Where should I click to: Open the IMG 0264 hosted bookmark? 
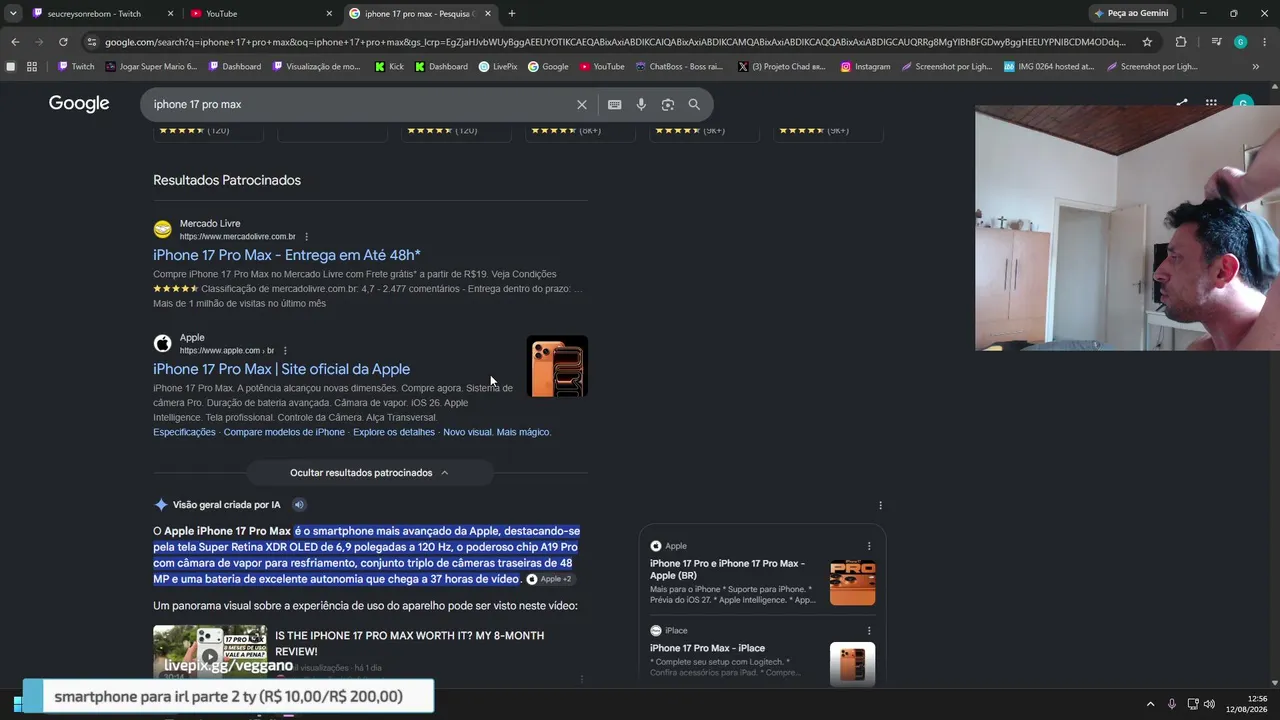tap(1049, 67)
